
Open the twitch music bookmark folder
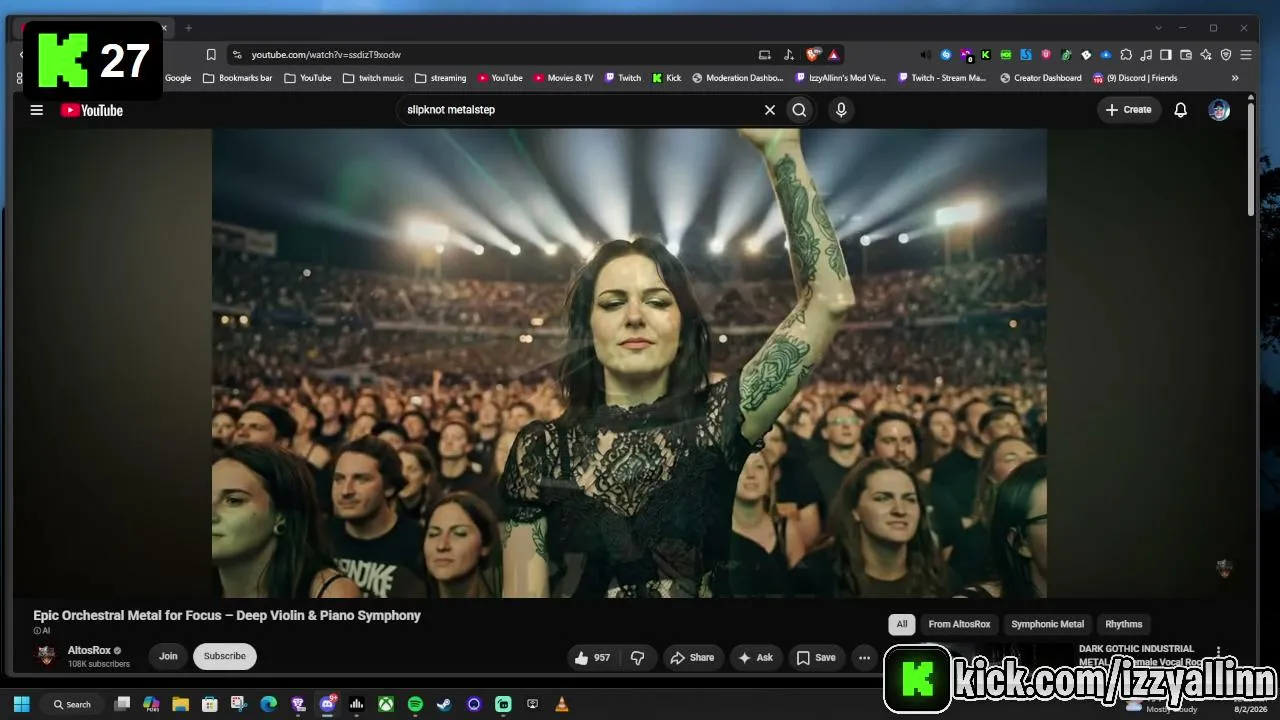(373, 78)
